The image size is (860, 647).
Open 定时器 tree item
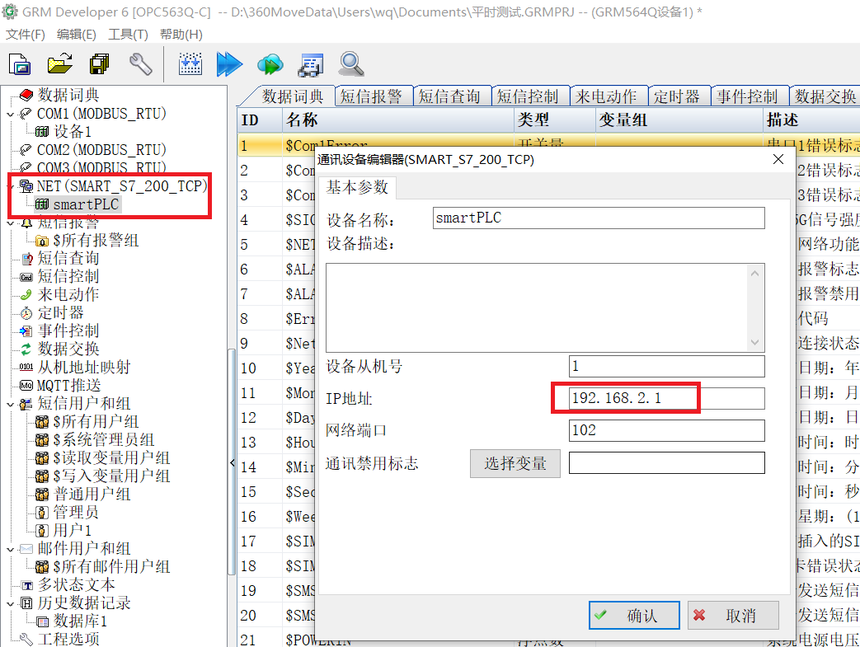pos(60,313)
